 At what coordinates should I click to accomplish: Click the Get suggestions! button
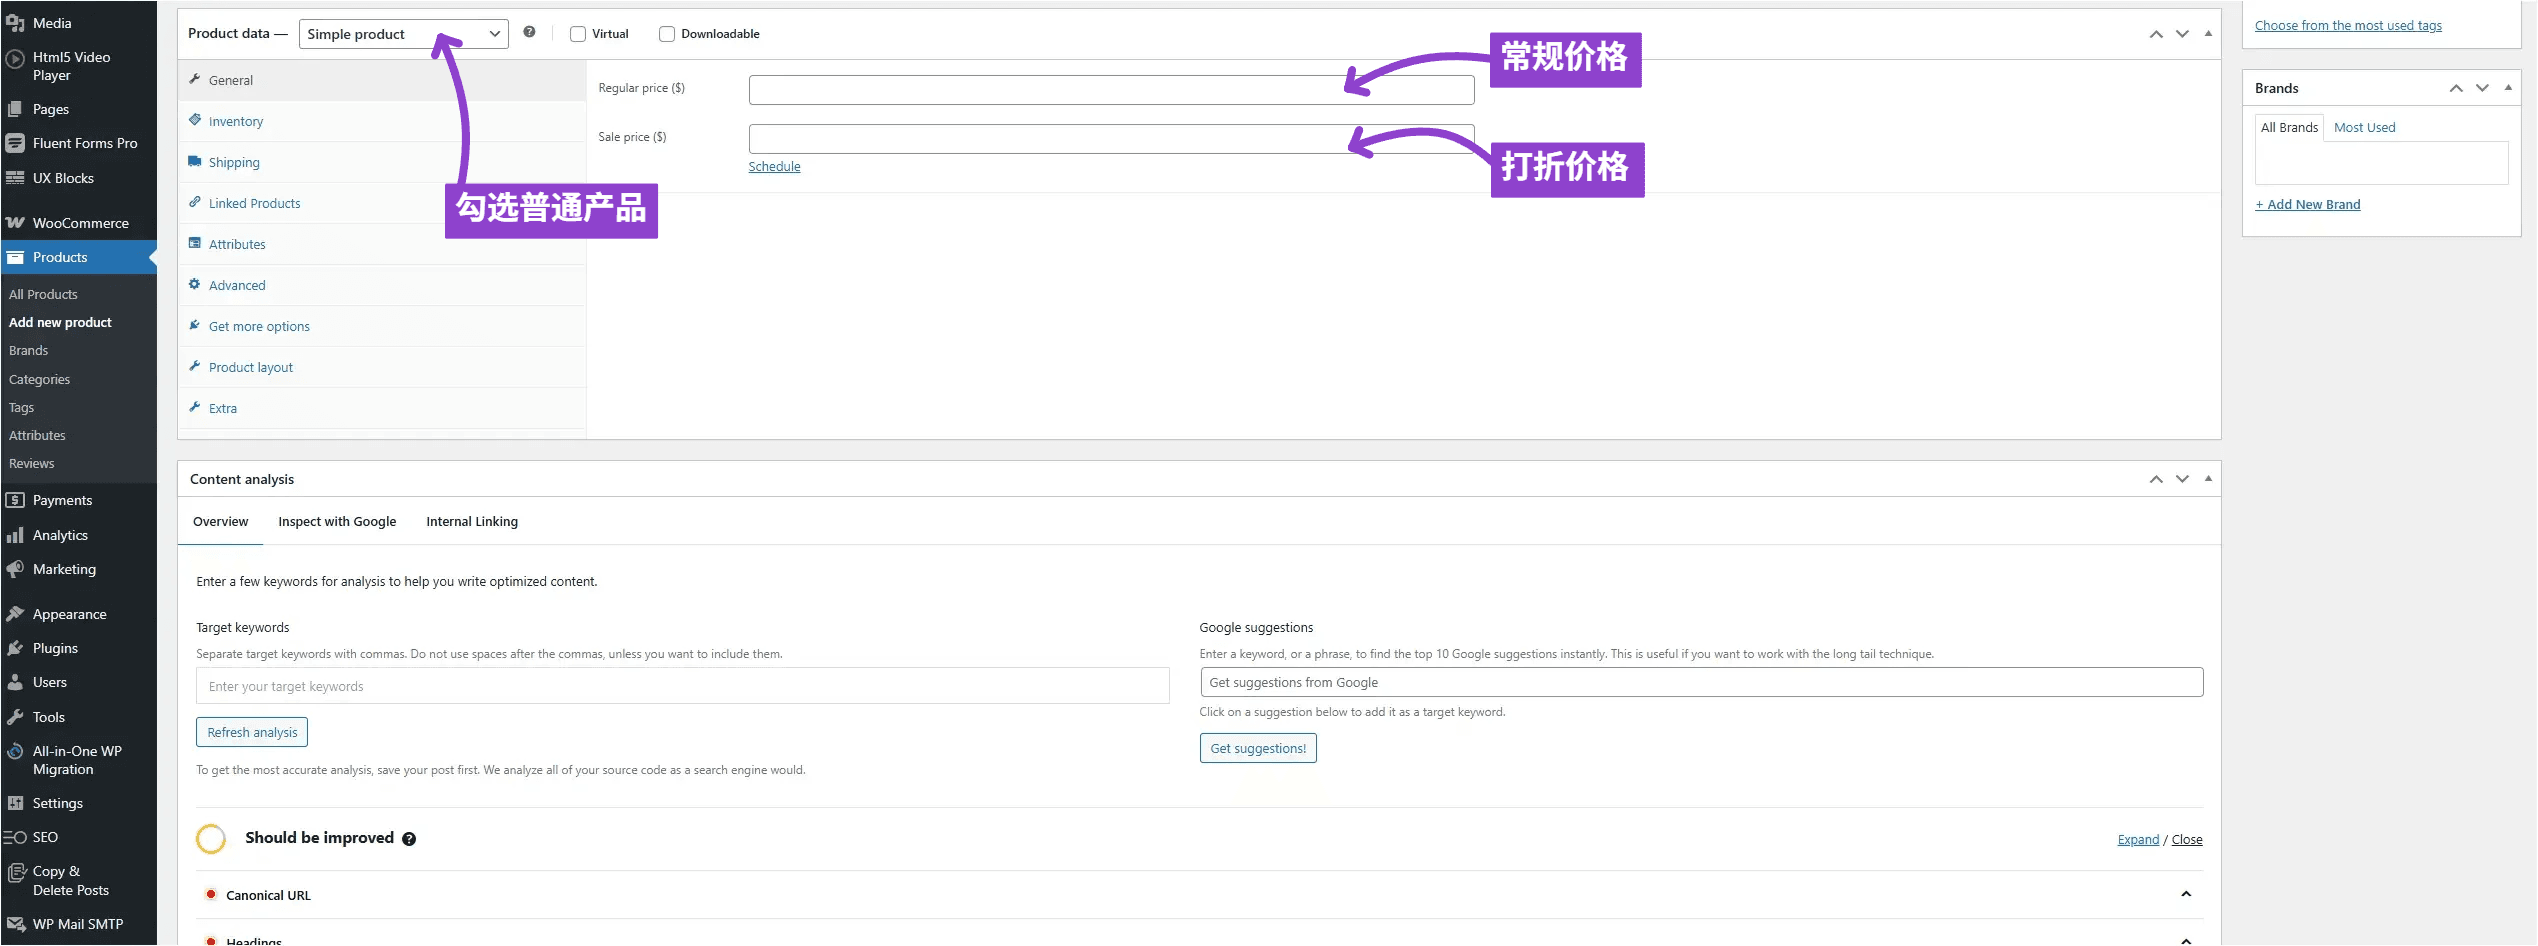coord(1257,749)
